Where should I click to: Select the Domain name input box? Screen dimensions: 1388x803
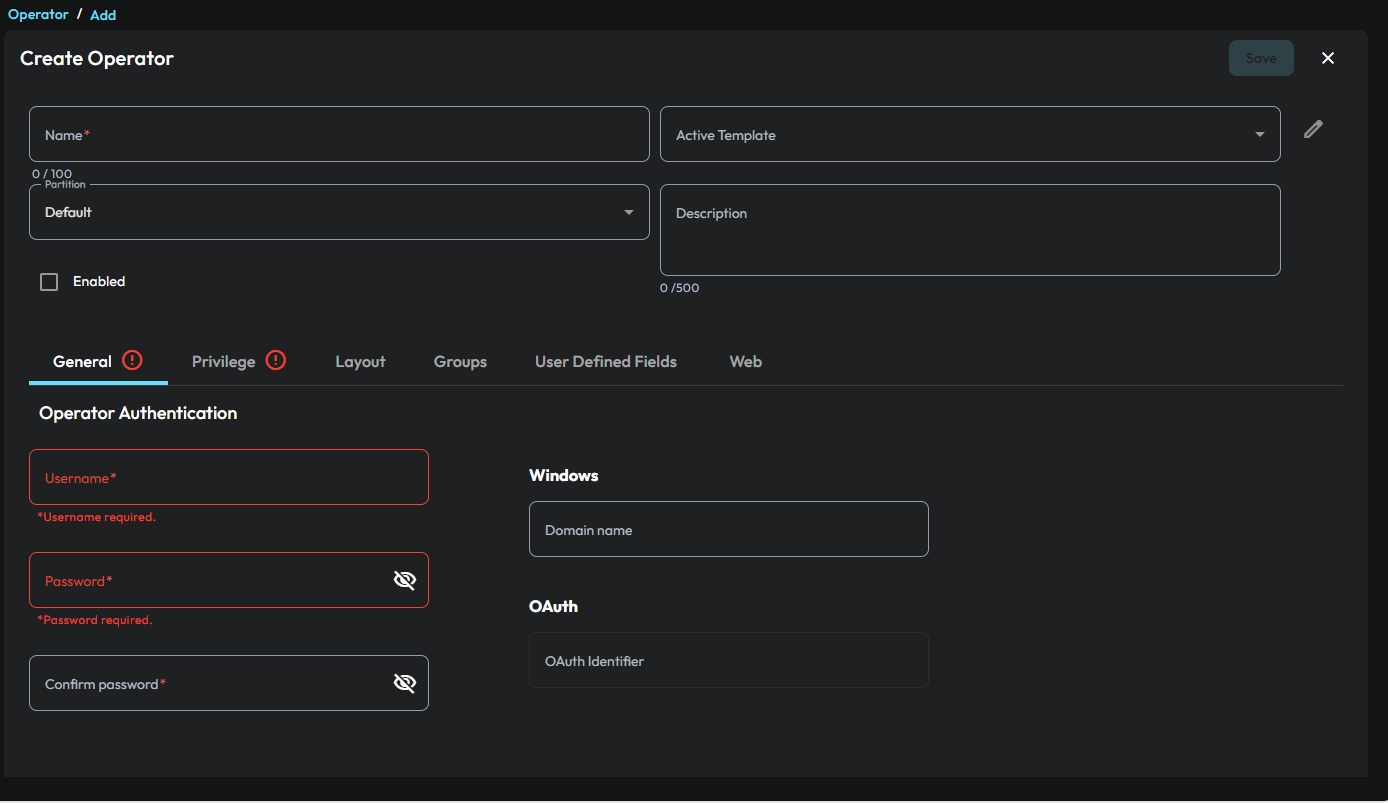coord(728,529)
